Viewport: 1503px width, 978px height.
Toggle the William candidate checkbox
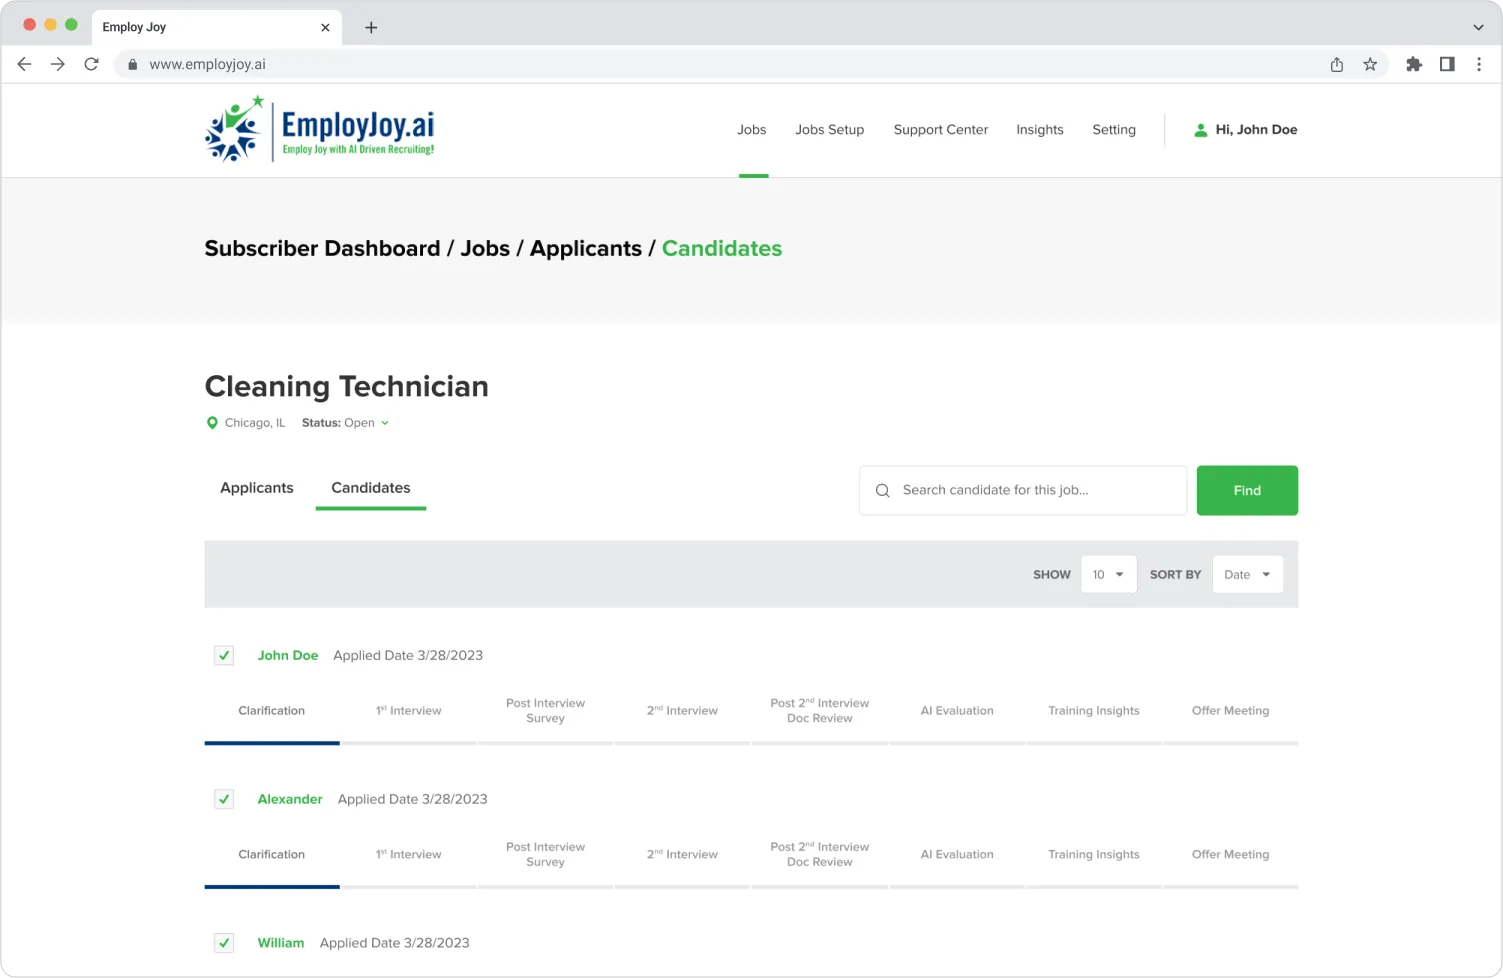224,943
